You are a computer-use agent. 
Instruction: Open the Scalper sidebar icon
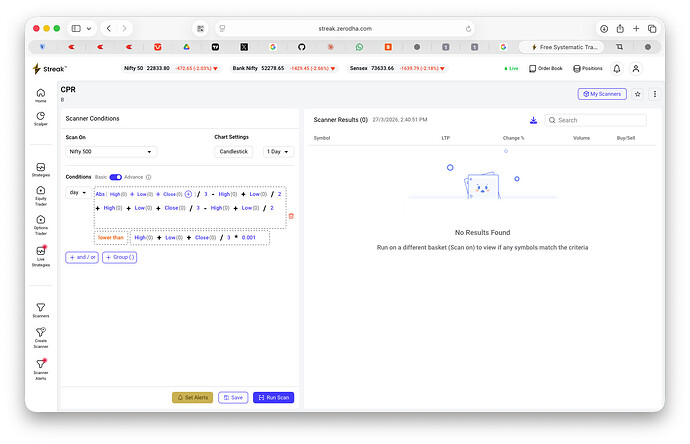pos(40,118)
